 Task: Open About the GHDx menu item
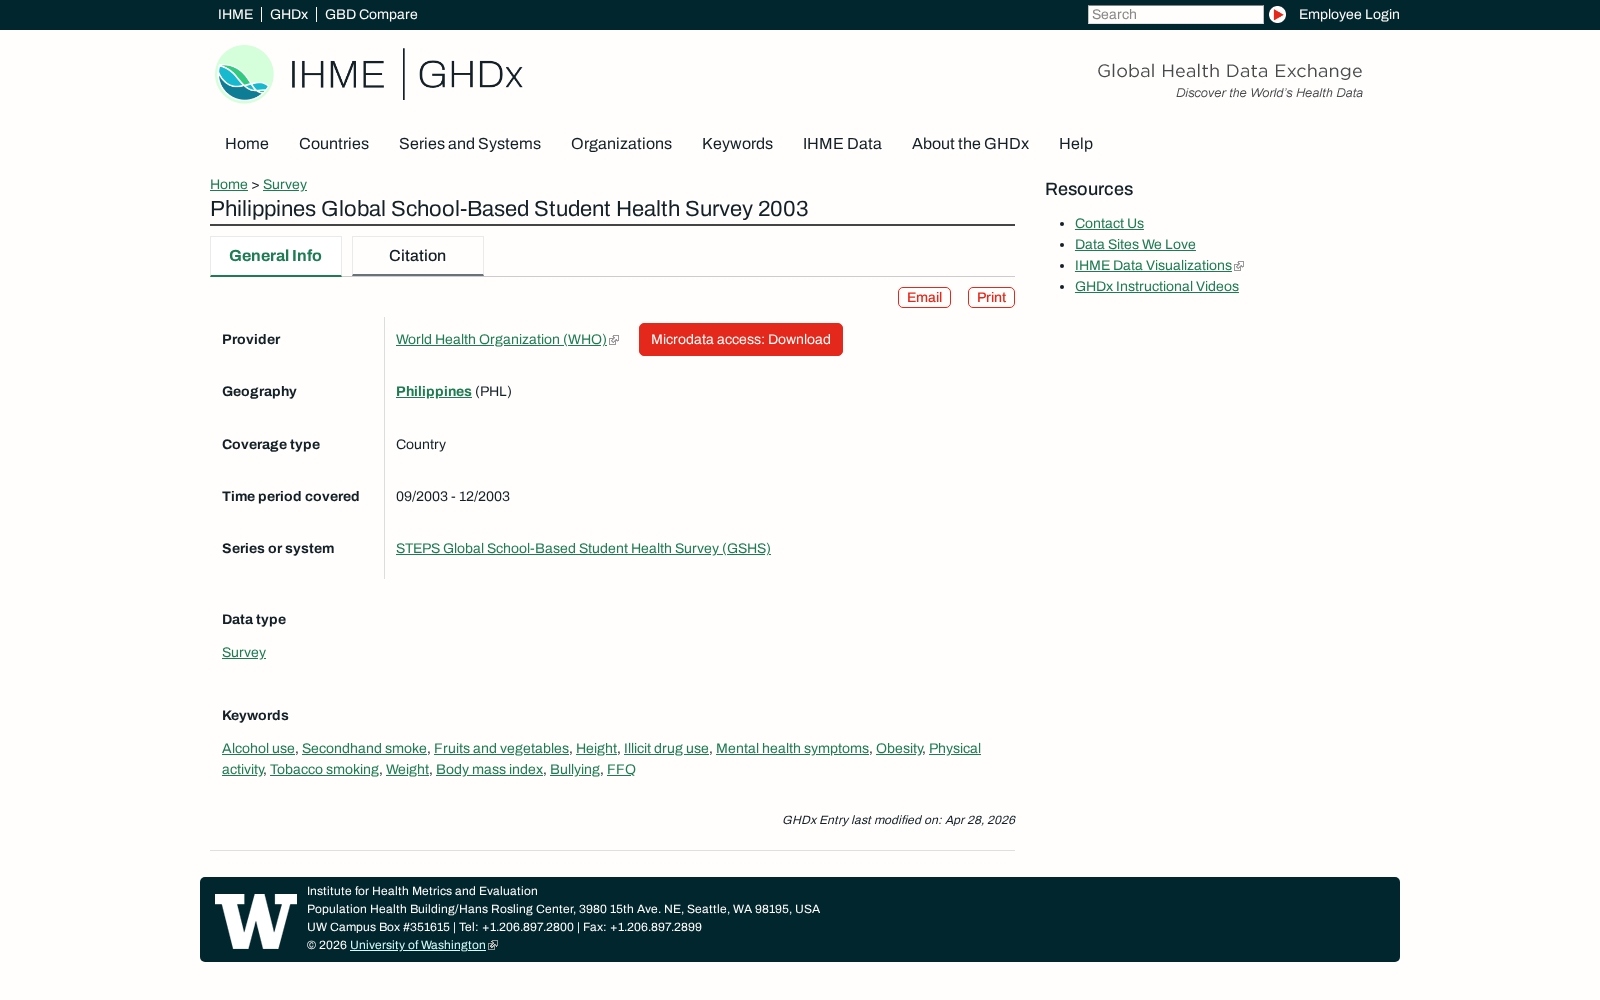(970, 144)
